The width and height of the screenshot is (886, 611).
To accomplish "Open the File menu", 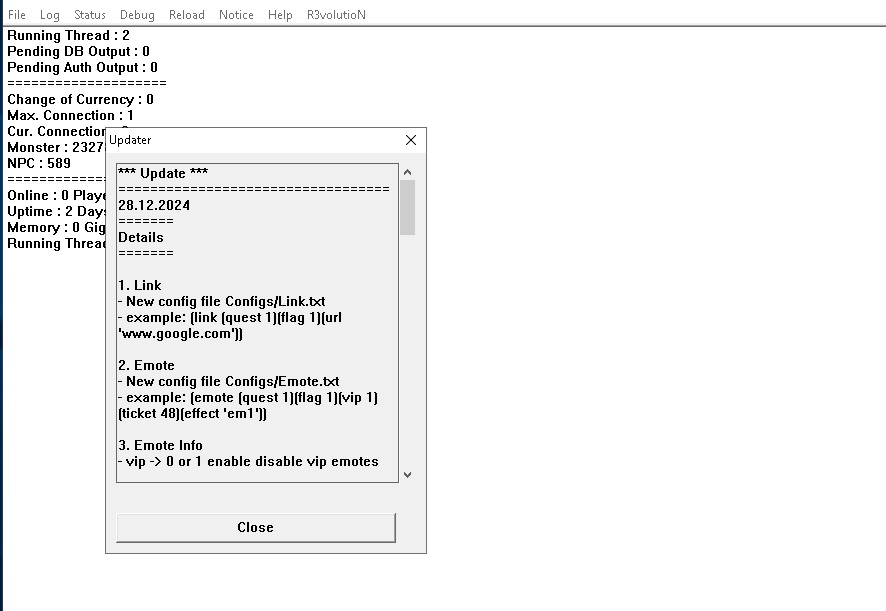I will click(x=17, y=15).
